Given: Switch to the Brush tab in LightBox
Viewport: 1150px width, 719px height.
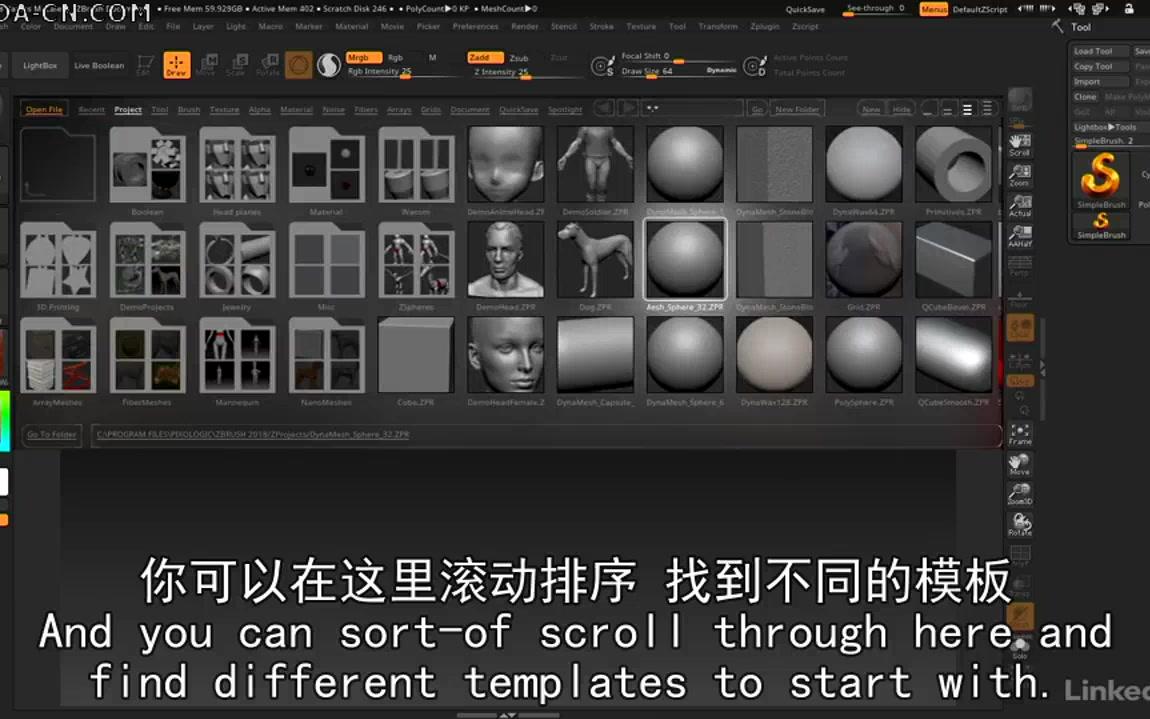Looking at the screenshot, I should 189,110.
